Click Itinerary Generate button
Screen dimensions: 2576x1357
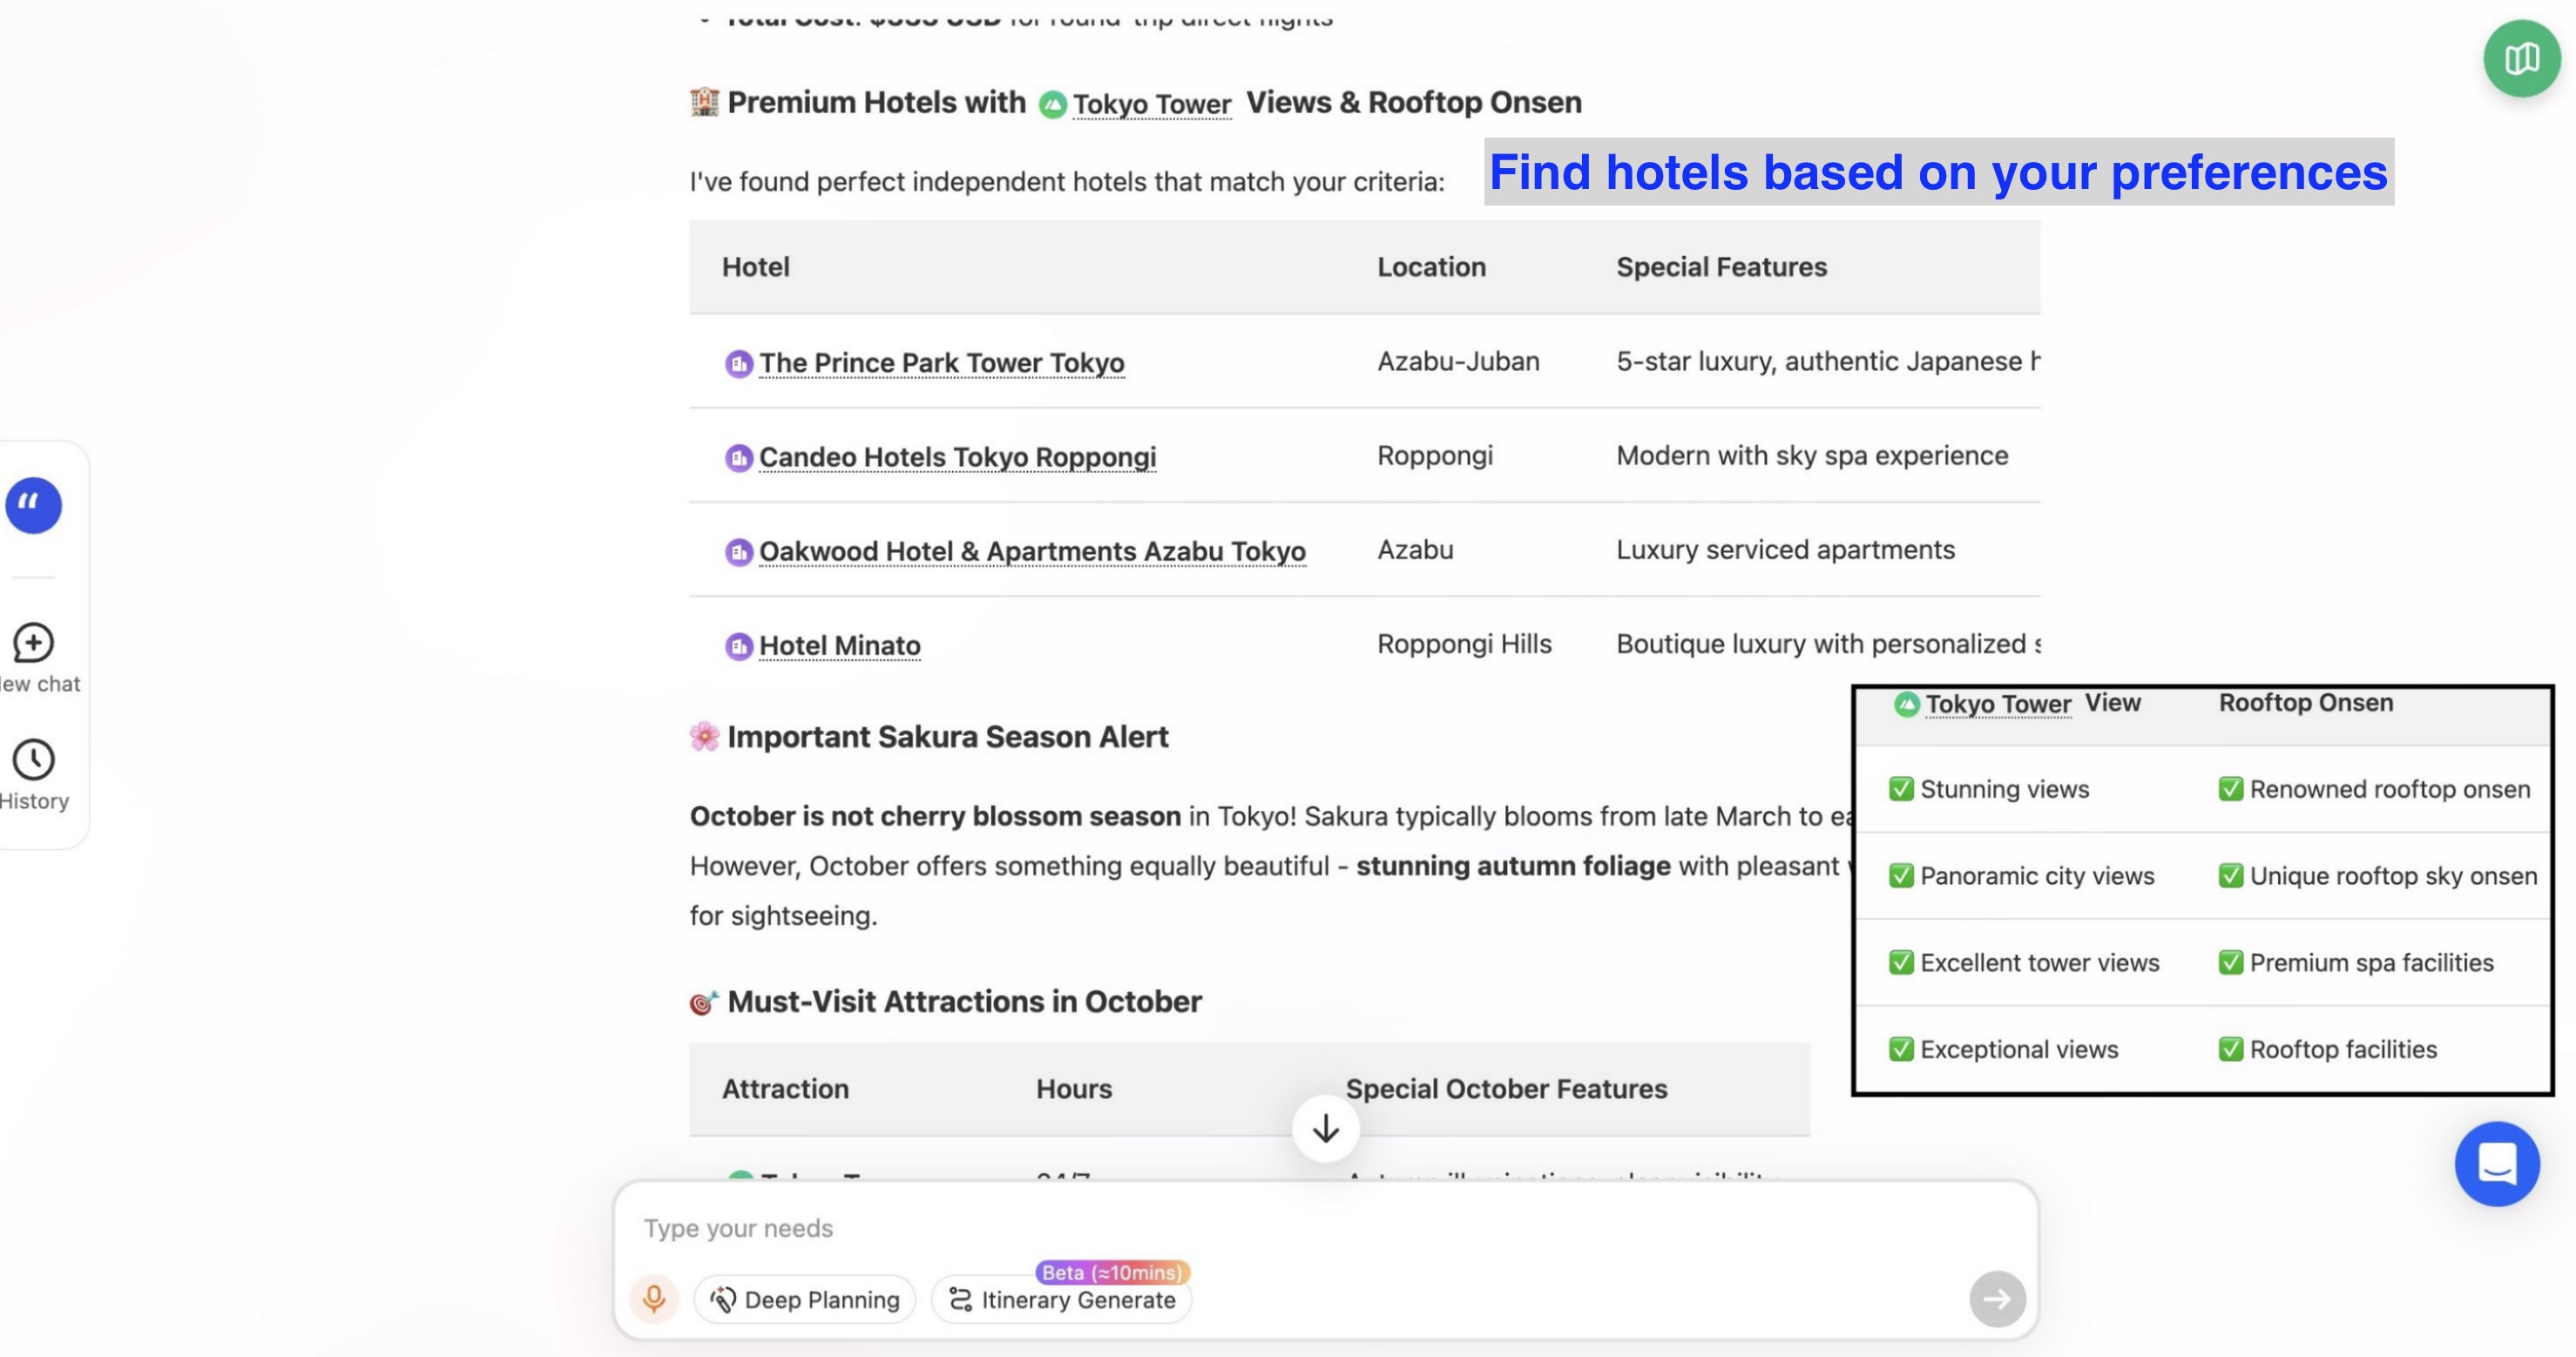click(x=1061, y=1299)
